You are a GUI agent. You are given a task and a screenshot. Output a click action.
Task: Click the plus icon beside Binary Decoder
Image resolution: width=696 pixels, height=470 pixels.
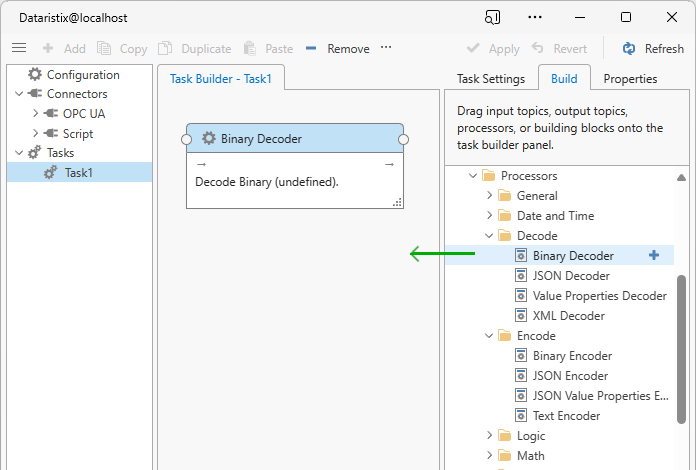point(654,255)
